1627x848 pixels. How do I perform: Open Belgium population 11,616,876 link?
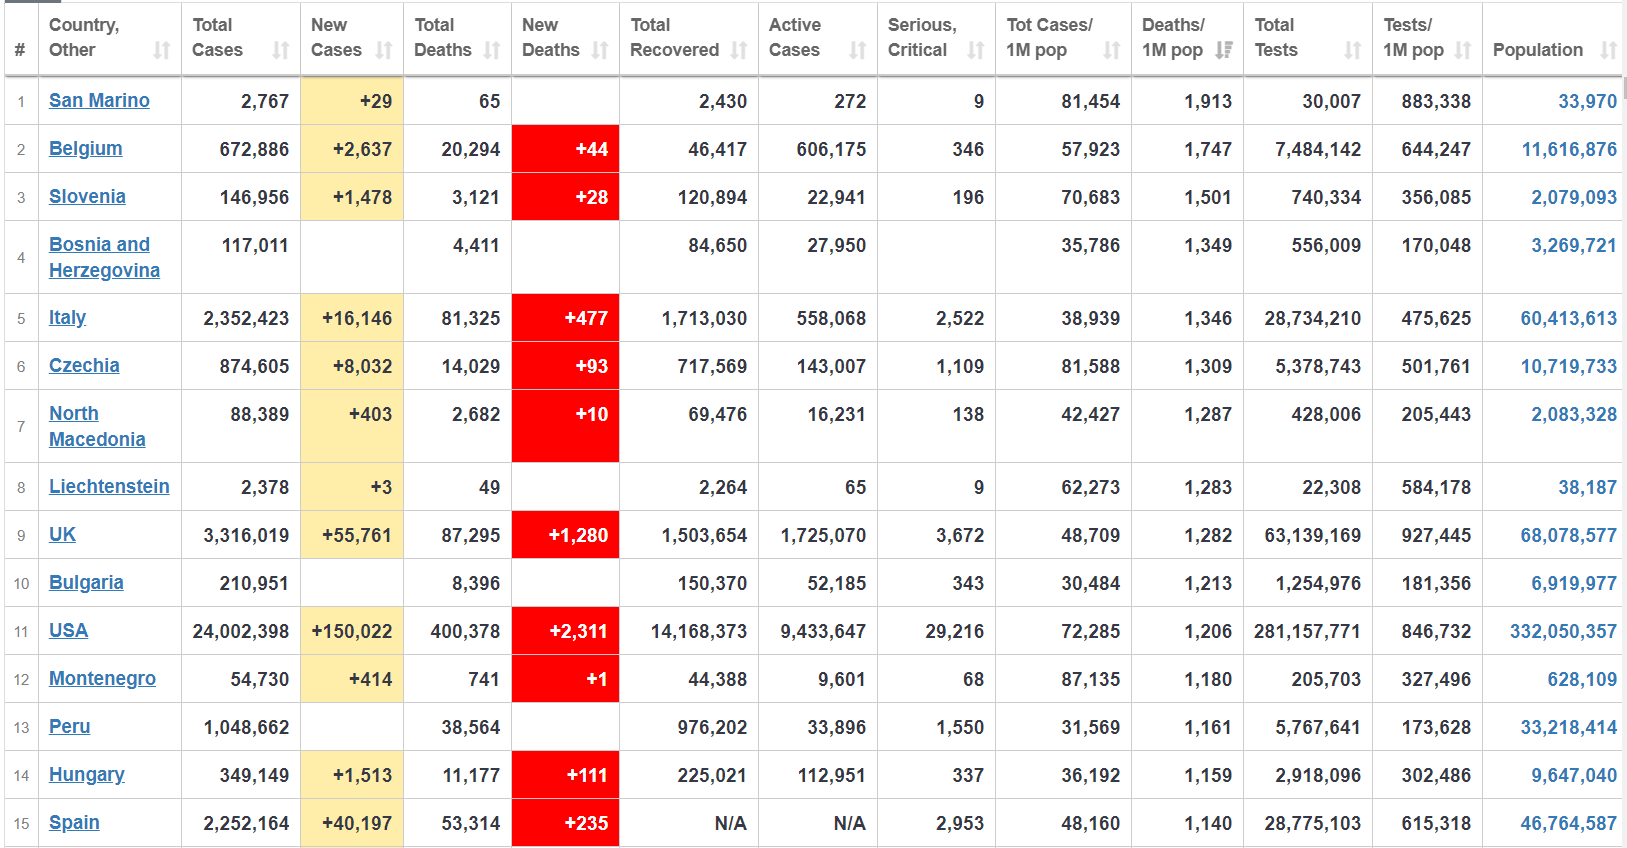click(x=1569, y=149)
